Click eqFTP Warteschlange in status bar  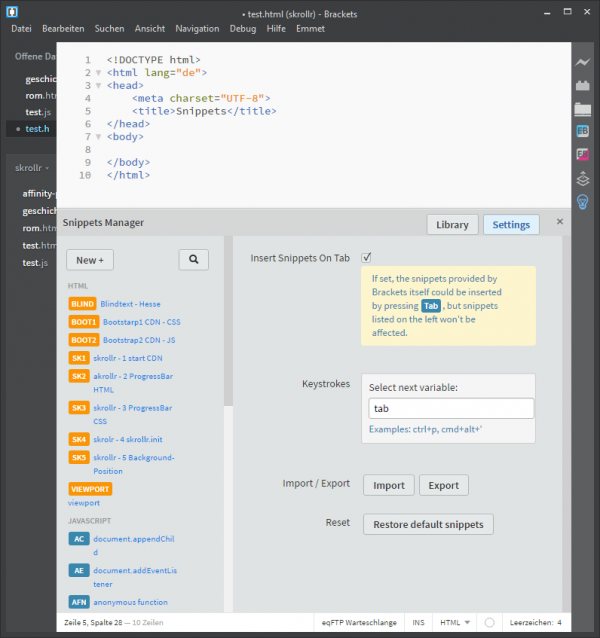click(x=359, y=623)
